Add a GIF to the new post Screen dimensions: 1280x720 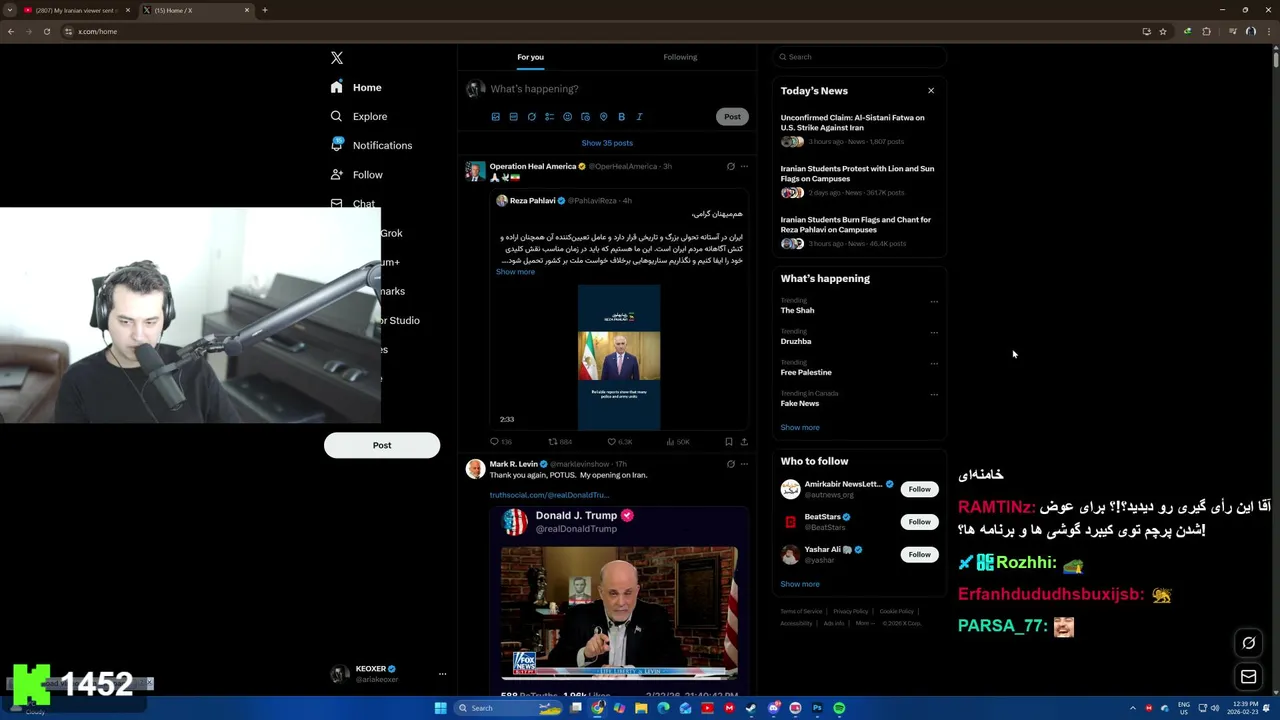point(513,117)
